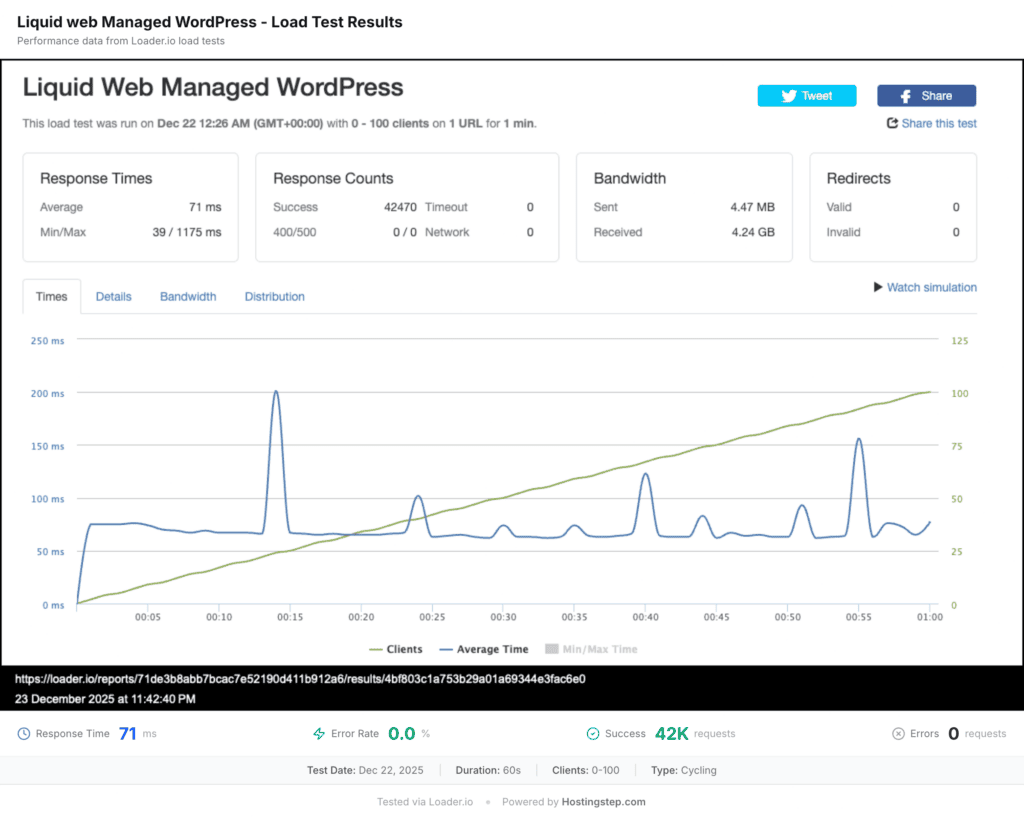Open the Share this test link
1024x819 pixels.
coord(939,123)
